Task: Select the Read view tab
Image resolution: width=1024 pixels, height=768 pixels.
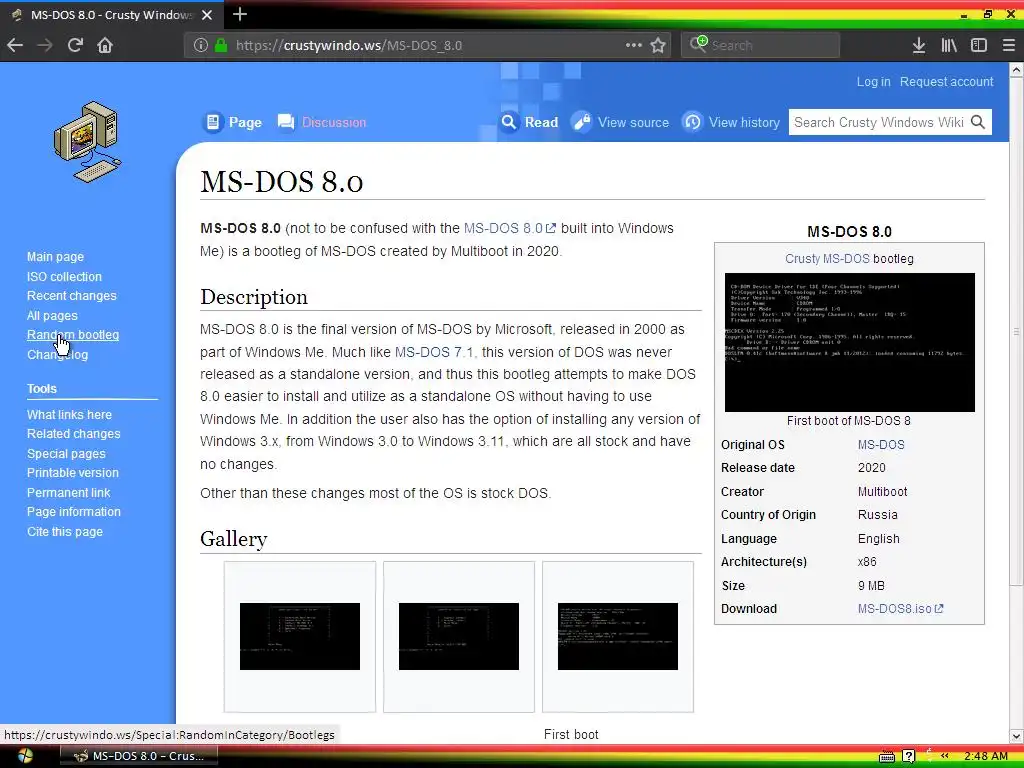Action: tap(530, 122)
